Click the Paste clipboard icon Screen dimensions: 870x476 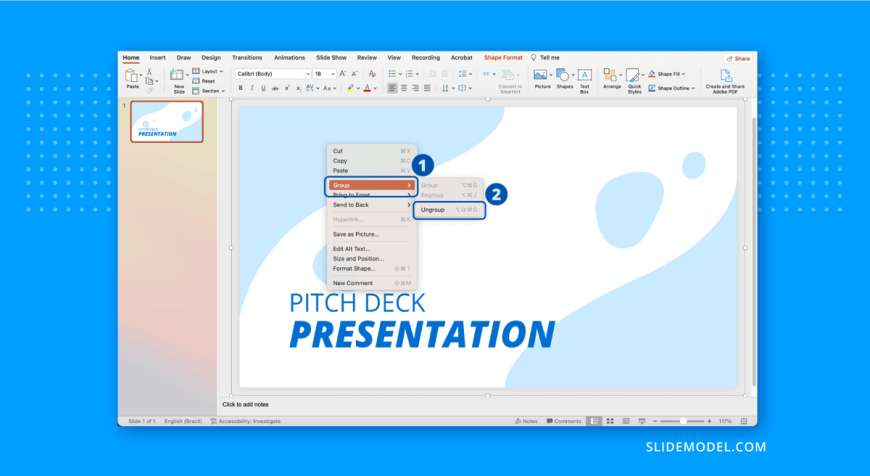click(x=131, y=76)
